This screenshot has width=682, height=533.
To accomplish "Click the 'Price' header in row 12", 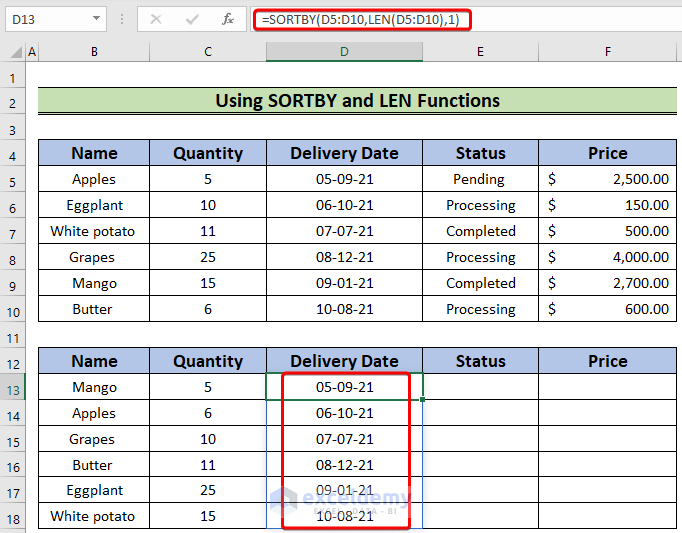I will [x=608, y=361].
